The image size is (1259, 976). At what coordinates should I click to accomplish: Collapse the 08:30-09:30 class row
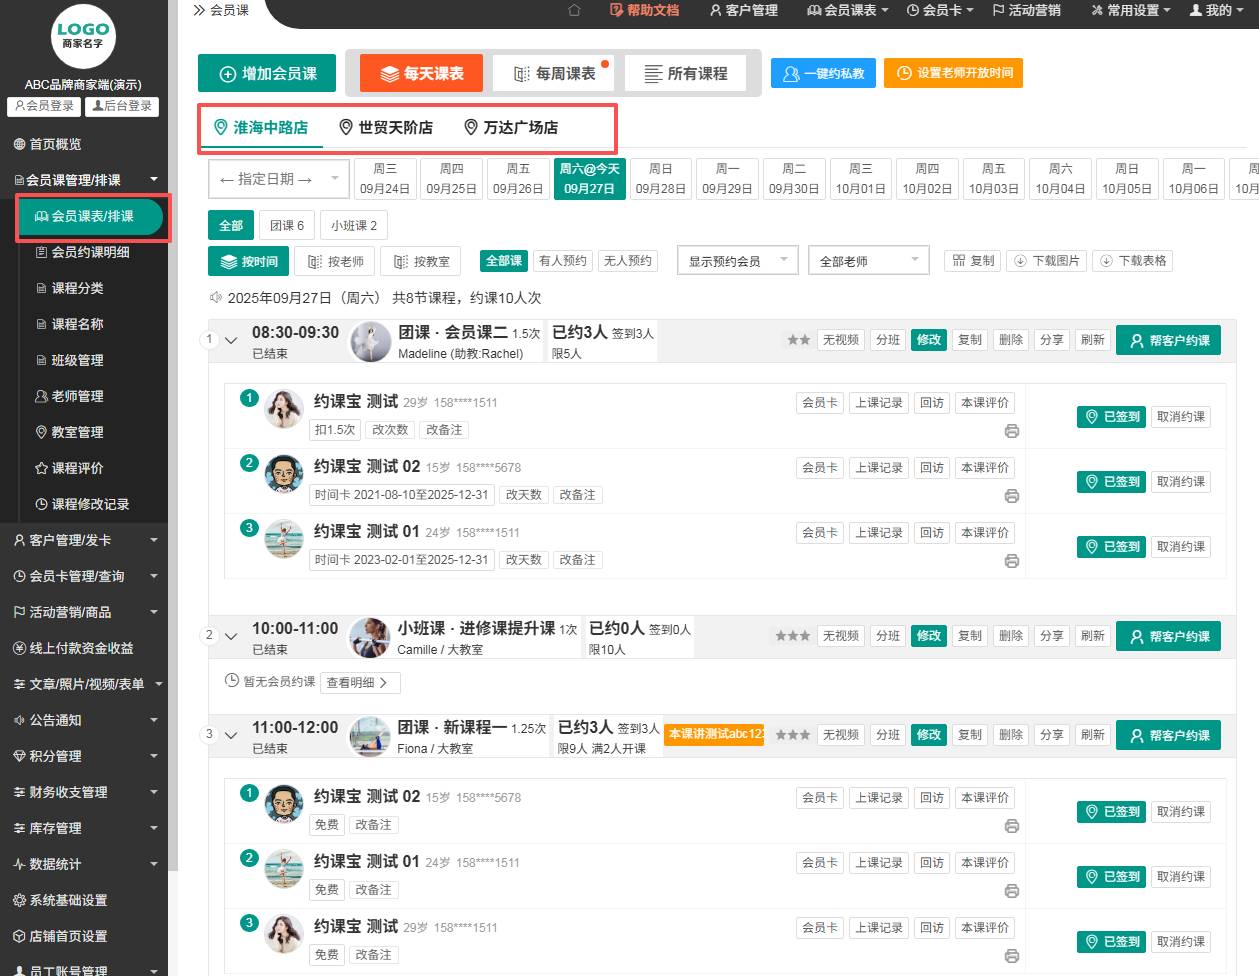tap(231, 341)
